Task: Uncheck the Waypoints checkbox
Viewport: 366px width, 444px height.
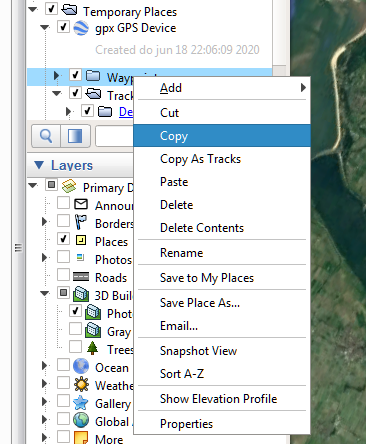Action: pos(75,75)
